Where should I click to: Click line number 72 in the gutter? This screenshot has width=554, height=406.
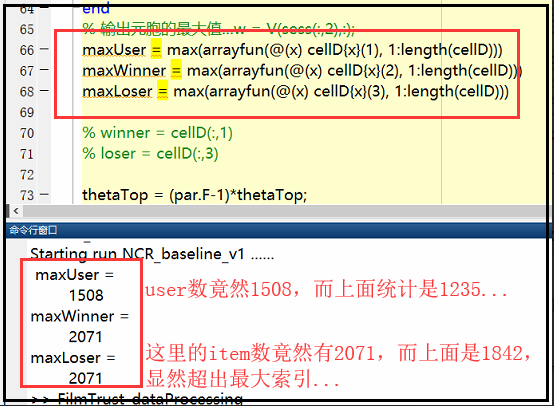pos(27,175)
